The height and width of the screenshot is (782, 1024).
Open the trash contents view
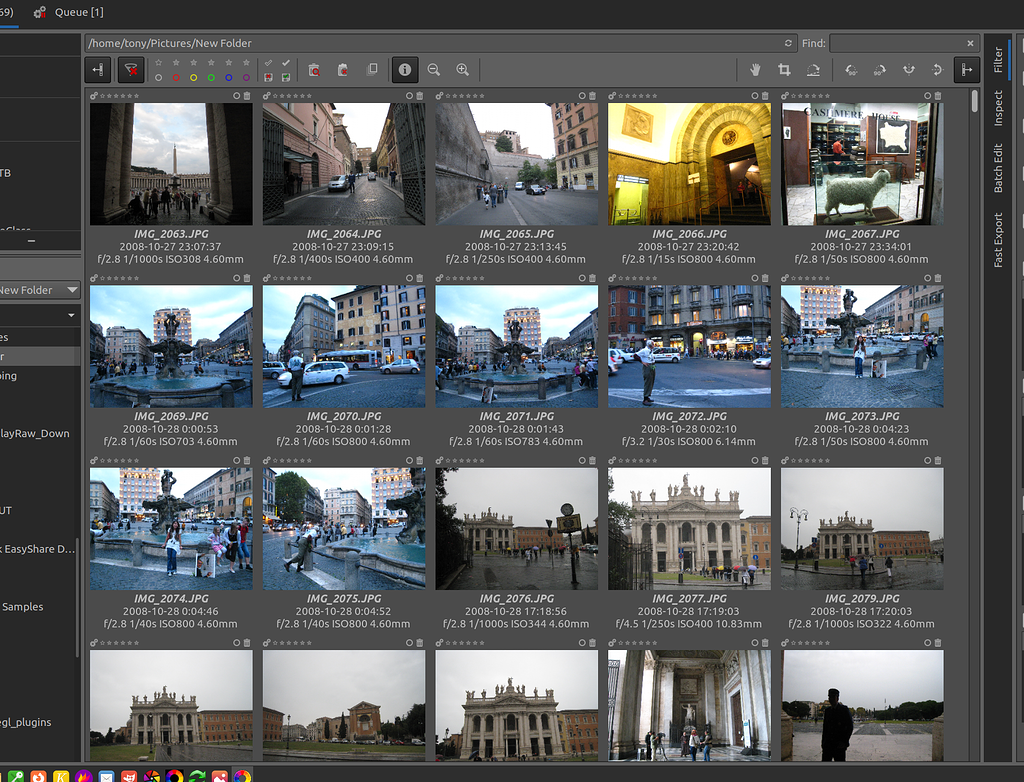(313, 70)
